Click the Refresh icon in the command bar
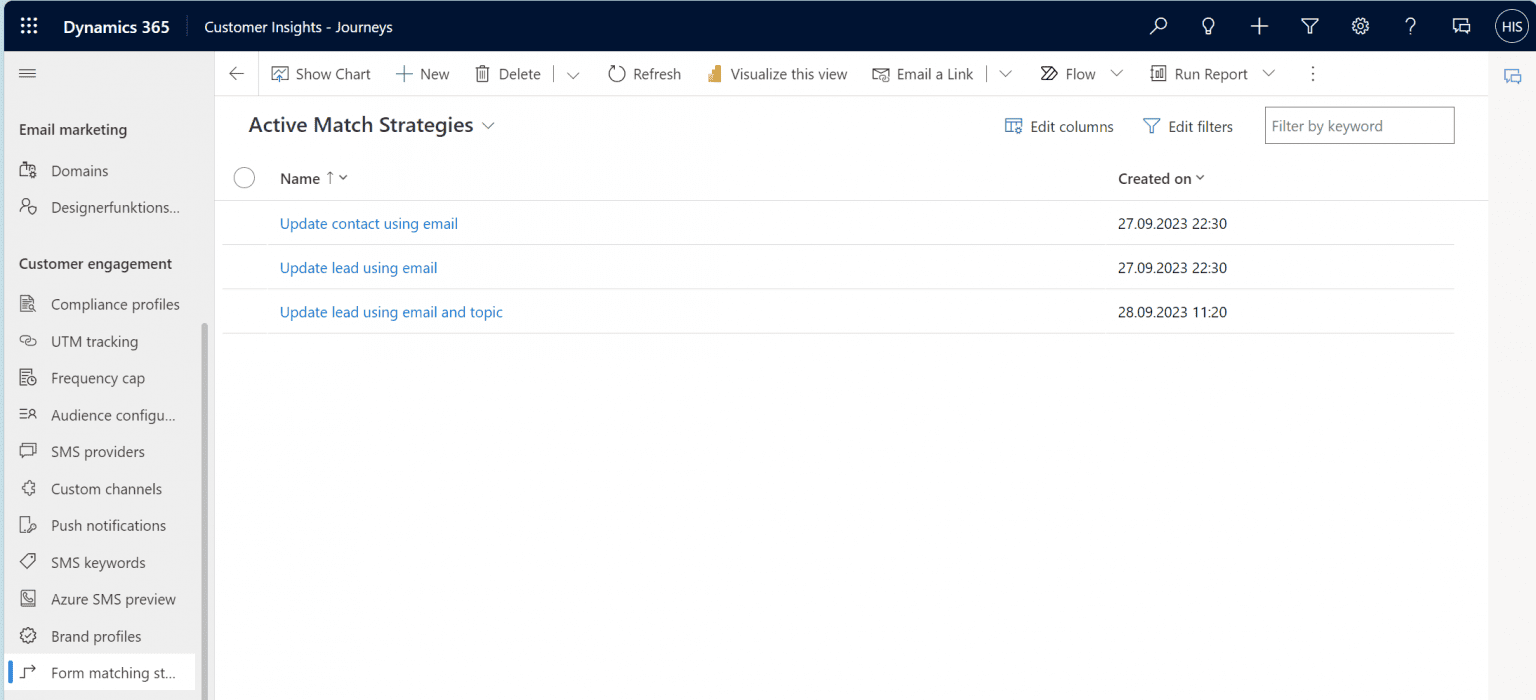 [617, 73]
